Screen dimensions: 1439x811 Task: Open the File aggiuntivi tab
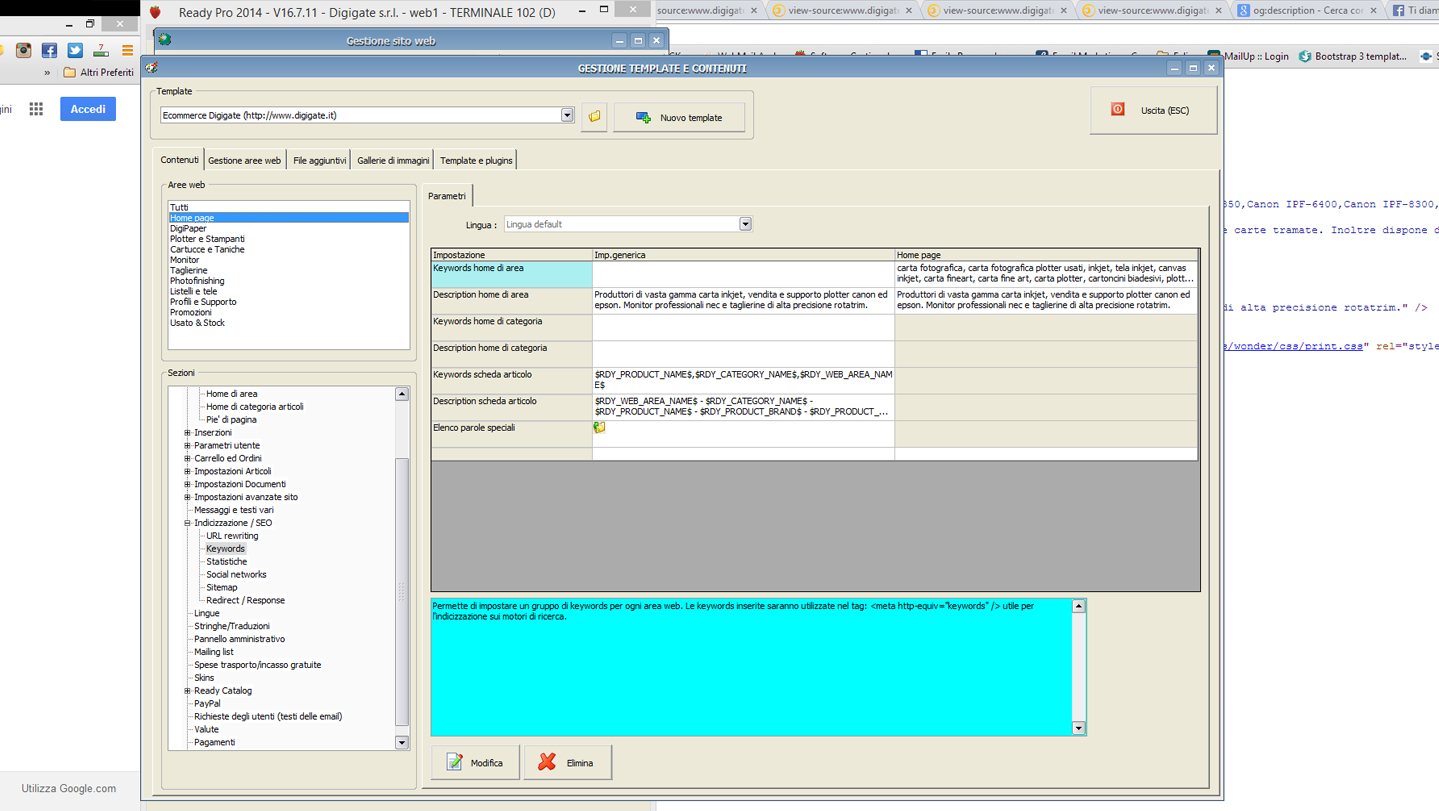(x=319, y=160)
